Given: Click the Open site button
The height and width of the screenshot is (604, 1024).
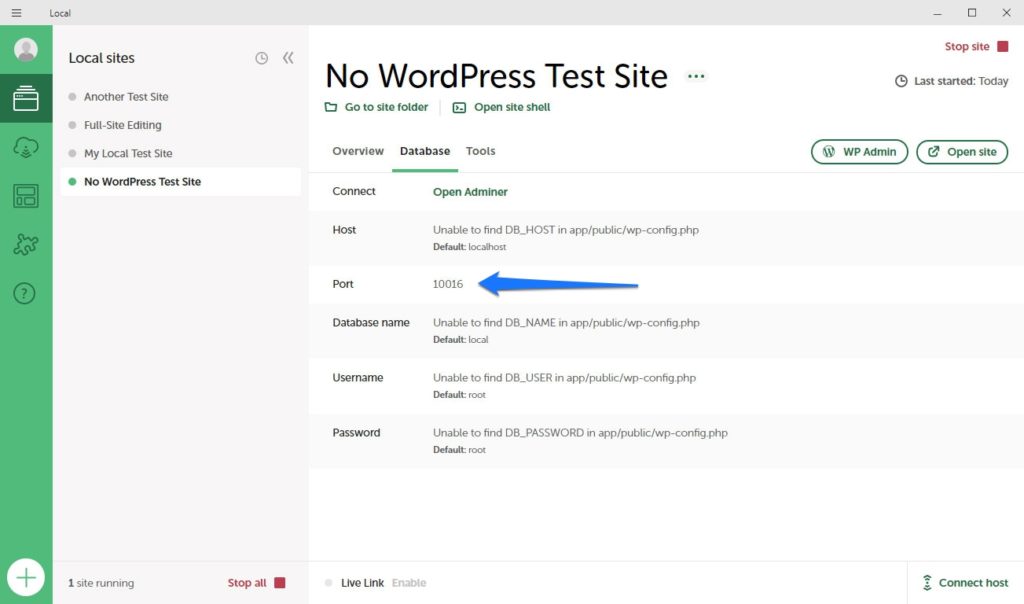Looking at the screenshot, I should click(962, 151).
